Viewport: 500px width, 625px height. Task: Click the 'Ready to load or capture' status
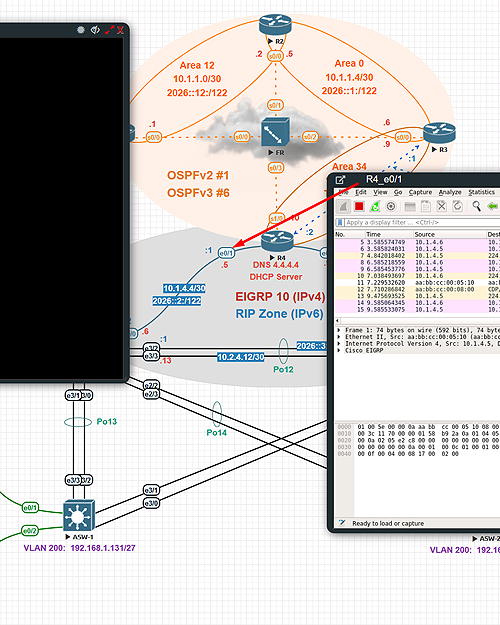388,523
